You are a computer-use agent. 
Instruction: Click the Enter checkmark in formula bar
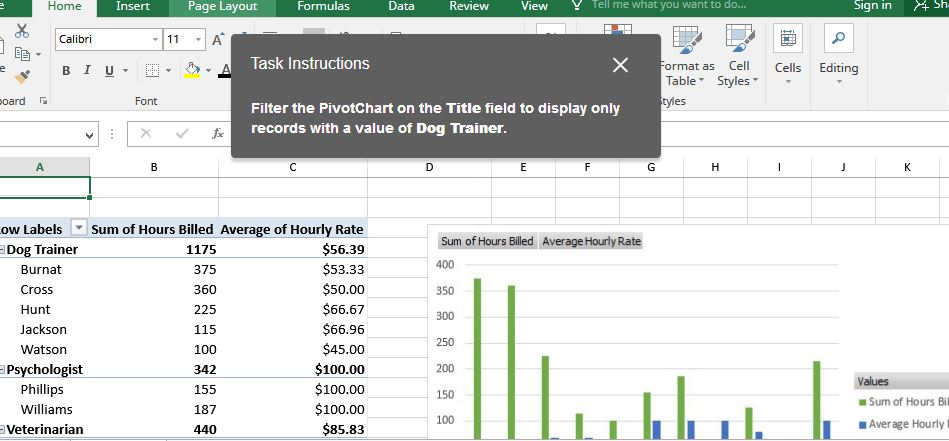tap(182, 134)
